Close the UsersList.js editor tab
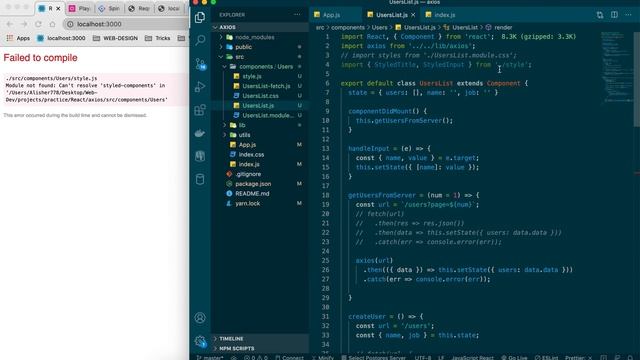The width and height of the screenshot is (640, 360). (413, 15)
